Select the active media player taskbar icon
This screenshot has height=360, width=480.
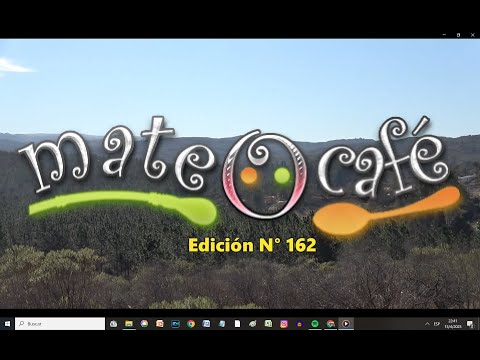tap(346, 324)
